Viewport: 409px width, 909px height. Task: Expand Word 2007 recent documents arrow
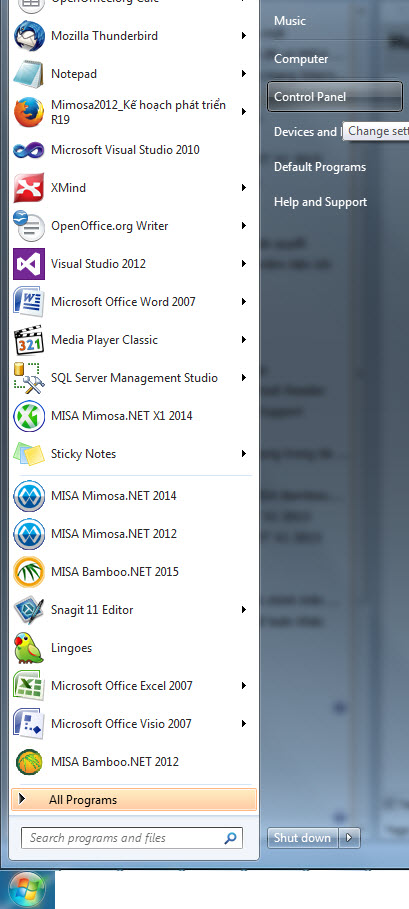(244, 302)
